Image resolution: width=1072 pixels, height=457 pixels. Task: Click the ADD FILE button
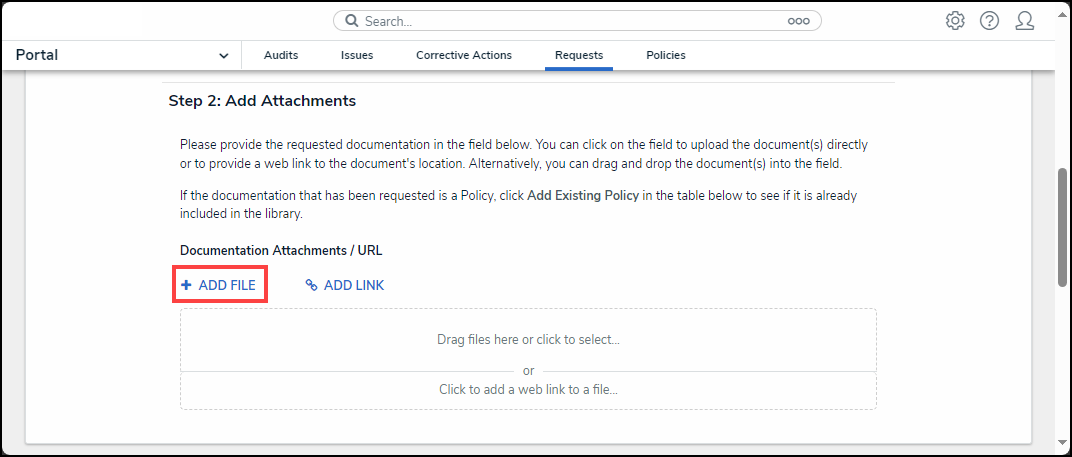(x=219, y=286)
